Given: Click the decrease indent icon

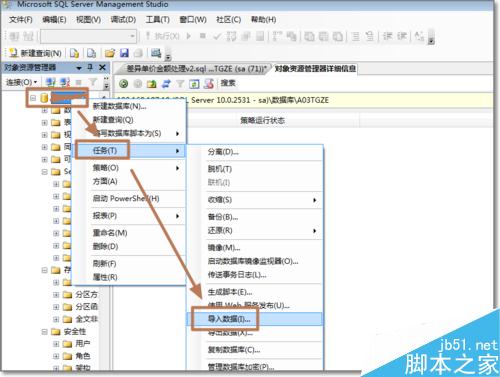Looking at the screenshot, I should point(387,36).
